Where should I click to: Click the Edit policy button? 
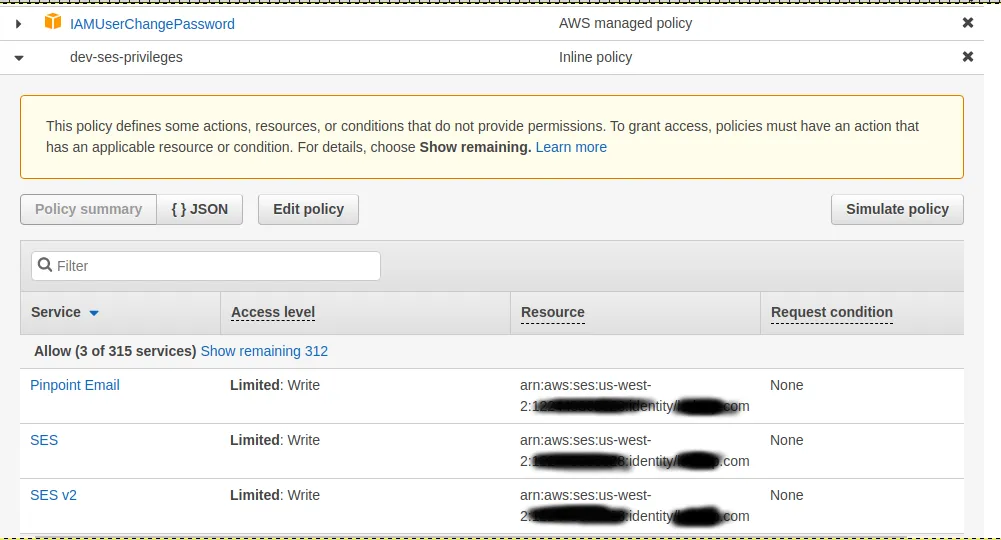(x=308, y=209)
